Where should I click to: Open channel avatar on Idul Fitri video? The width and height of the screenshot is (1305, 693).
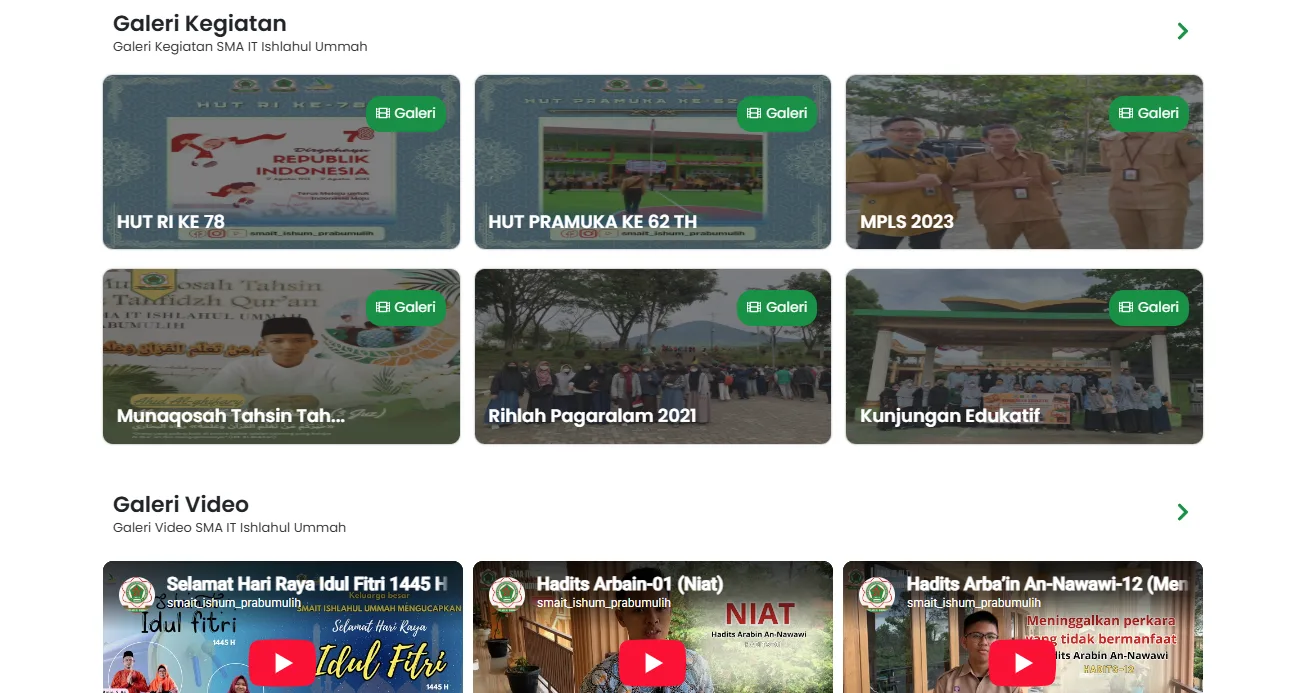click(137, 592)
